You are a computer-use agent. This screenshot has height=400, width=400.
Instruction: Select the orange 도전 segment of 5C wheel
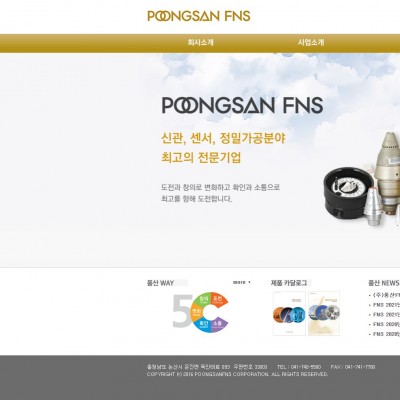point(217,299)
